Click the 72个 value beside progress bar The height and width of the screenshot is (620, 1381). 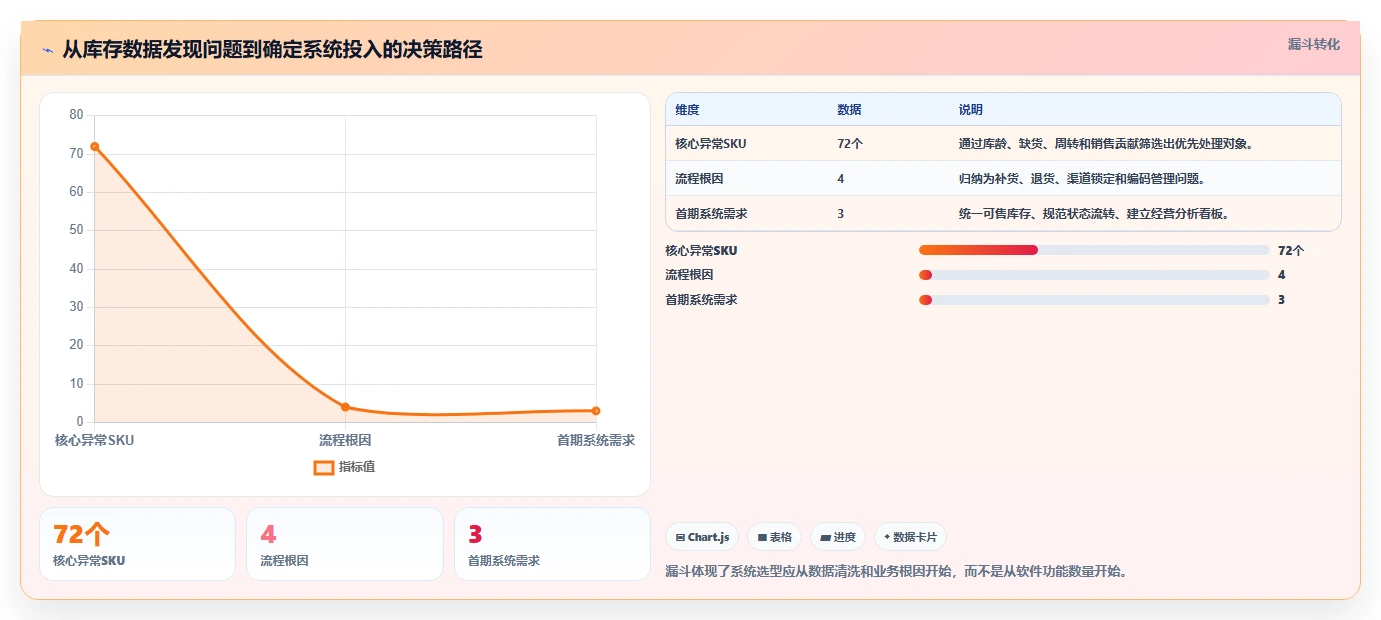(1291, 251)
